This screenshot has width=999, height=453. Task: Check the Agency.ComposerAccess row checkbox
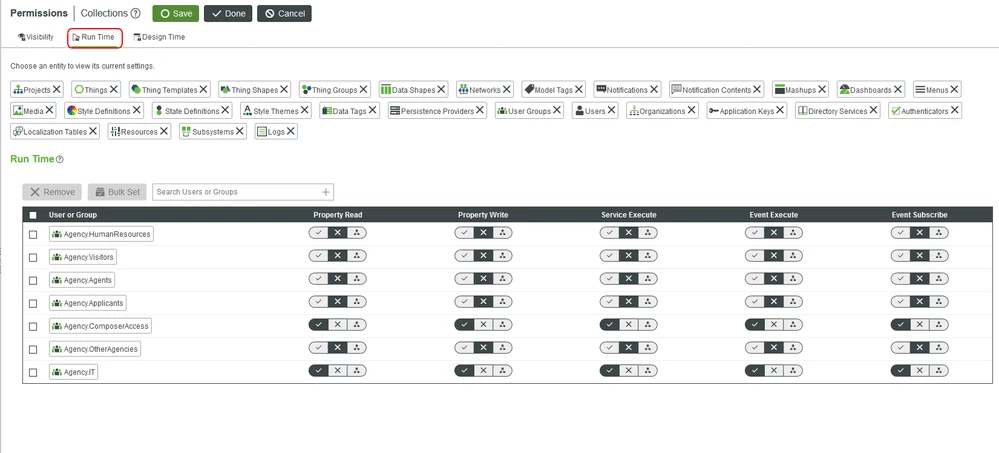pyautogui.click(x=33, y=326)
